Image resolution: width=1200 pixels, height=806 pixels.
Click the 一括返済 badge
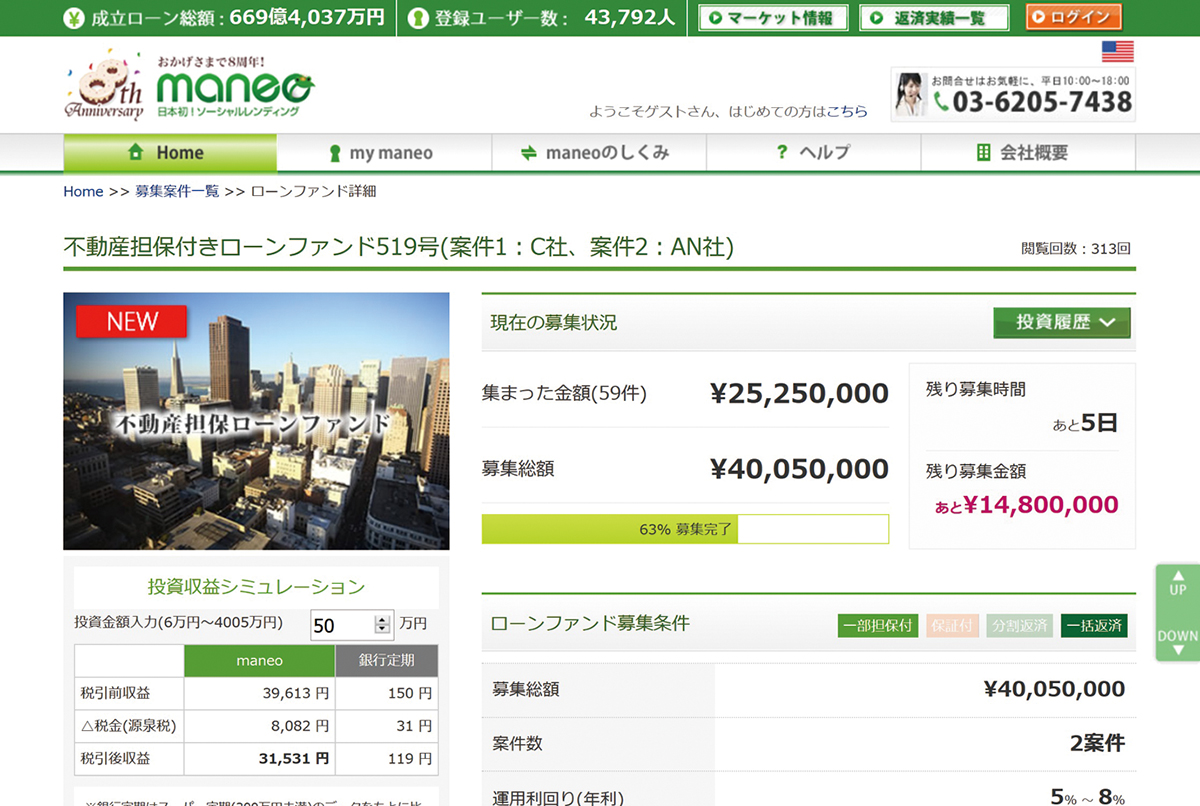tap(1093, 626)
